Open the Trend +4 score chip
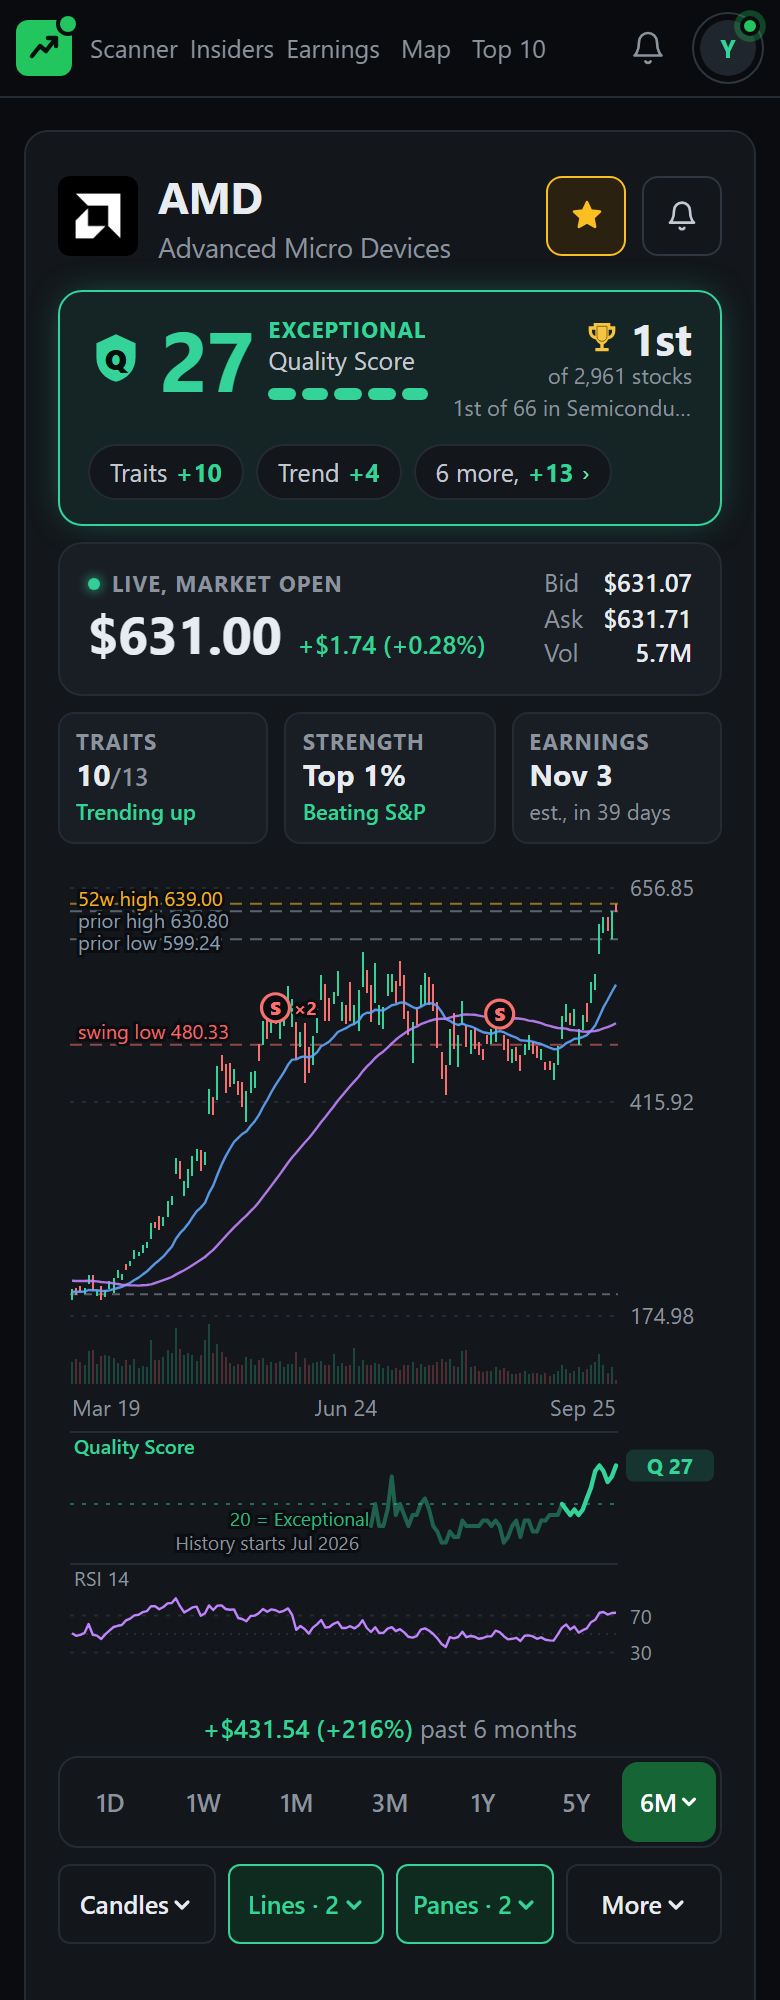 click(329, 473)
